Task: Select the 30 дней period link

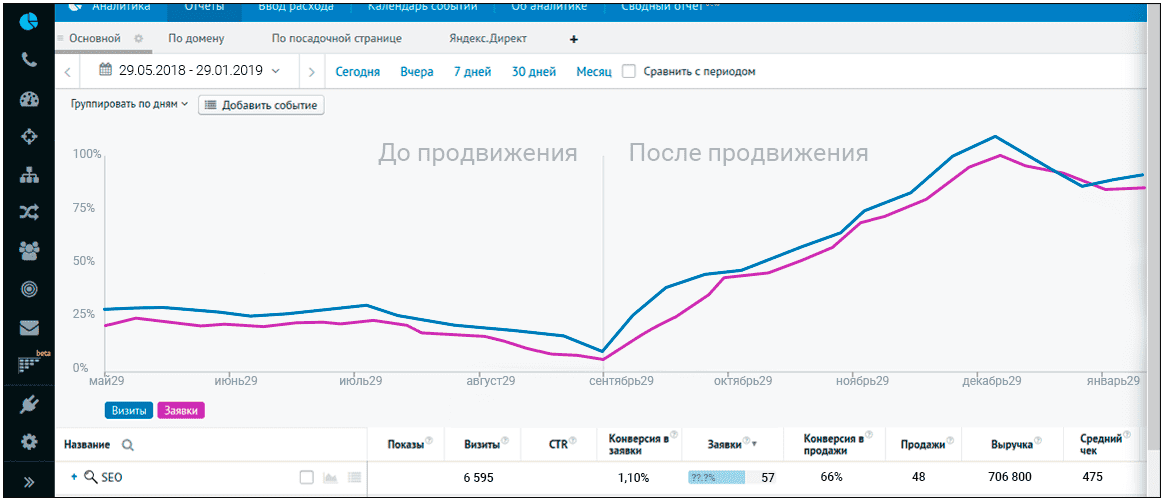Action: click(534, 72)
